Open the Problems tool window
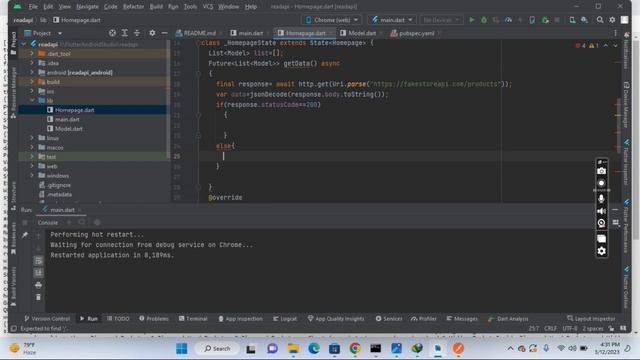Image resolution: width=640 pixels, height=360 pixels. [x=154, y=319]
